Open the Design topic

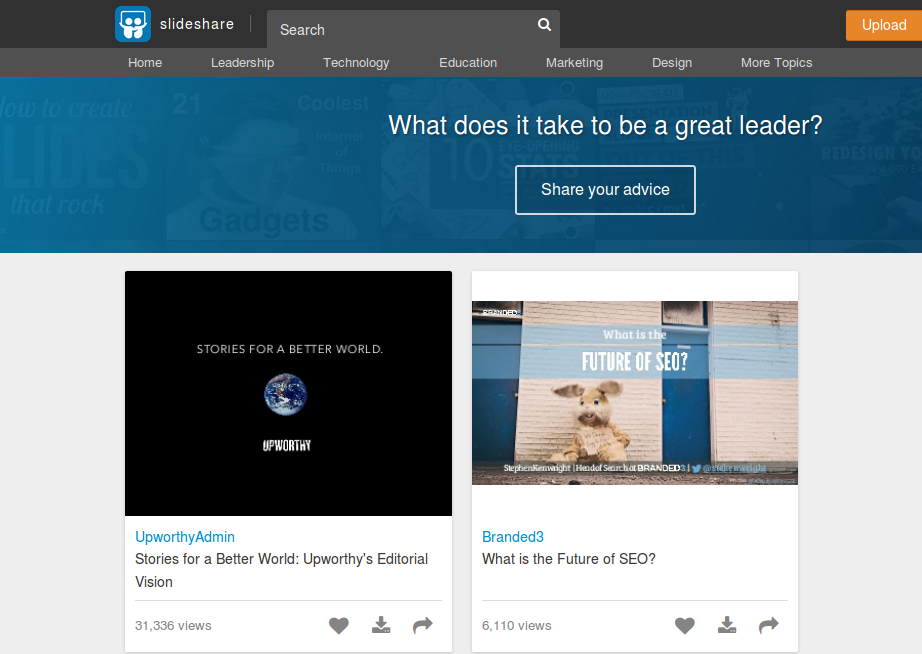[672, 63]
